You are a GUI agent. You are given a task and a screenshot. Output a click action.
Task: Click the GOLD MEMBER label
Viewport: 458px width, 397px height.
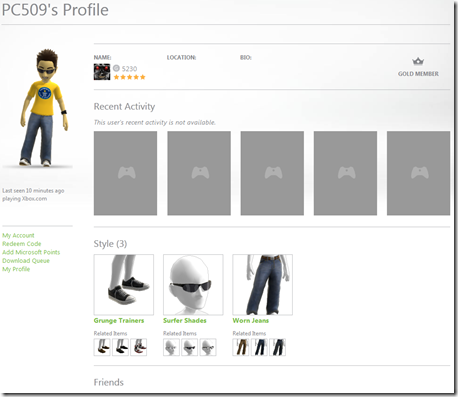point(418,74)
